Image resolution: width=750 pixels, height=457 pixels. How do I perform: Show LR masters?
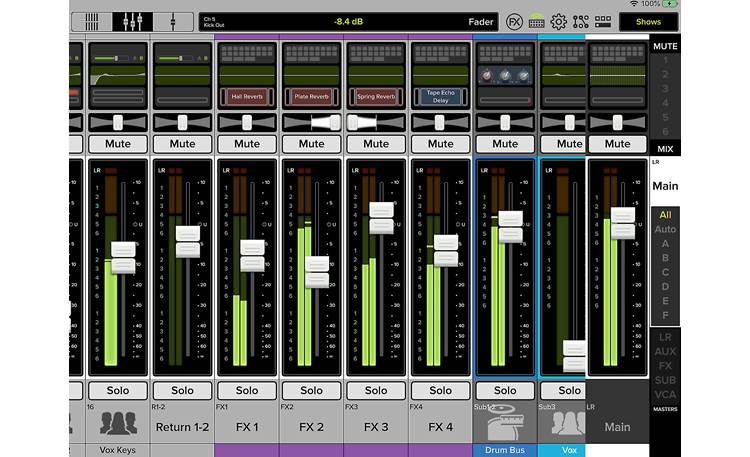(665, 337)
